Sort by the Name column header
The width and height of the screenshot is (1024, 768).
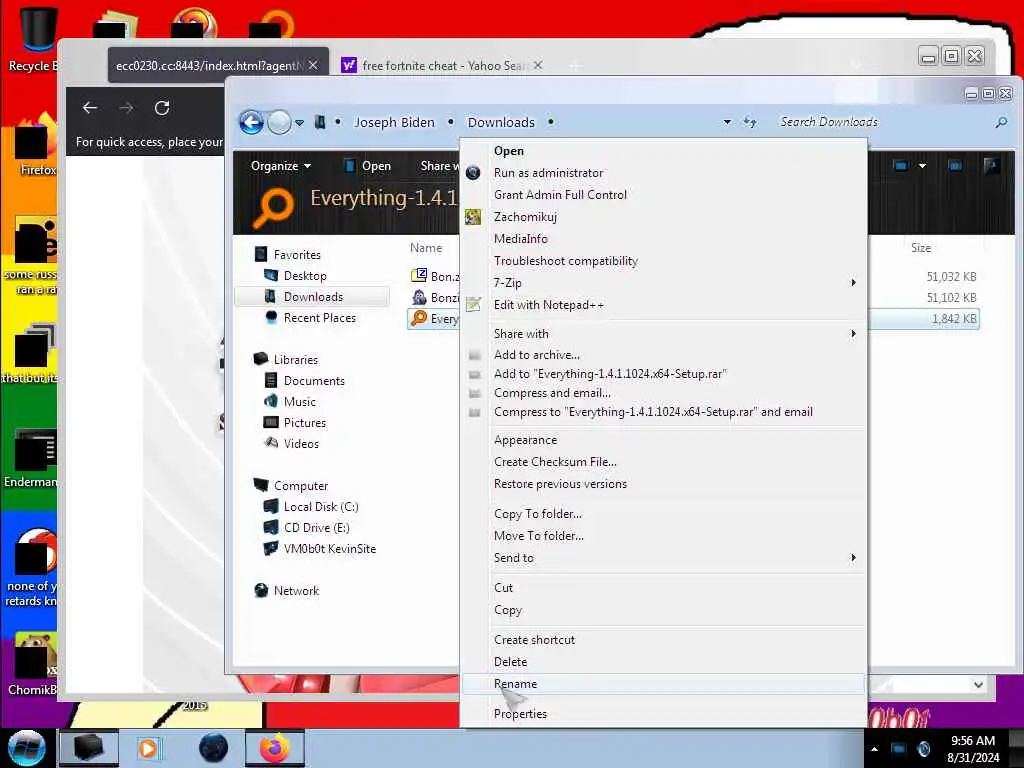pyautogui.click(x=426, y=248)
